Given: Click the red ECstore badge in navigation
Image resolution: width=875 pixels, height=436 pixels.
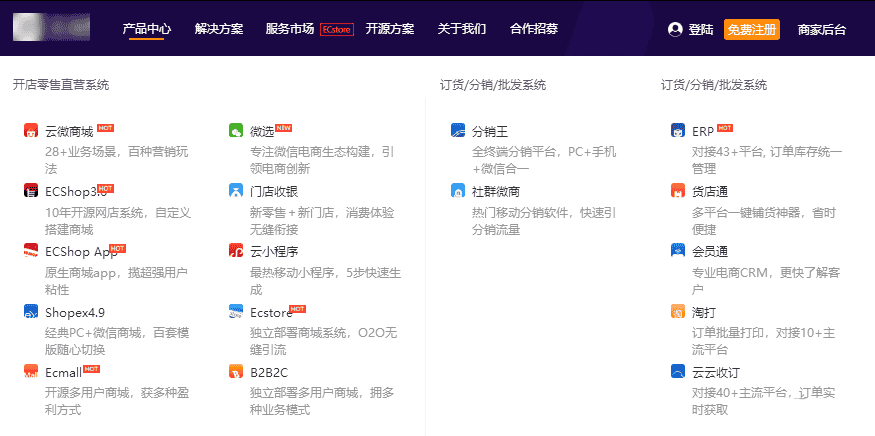Looking at the screenshot, I should coord(337,30).
